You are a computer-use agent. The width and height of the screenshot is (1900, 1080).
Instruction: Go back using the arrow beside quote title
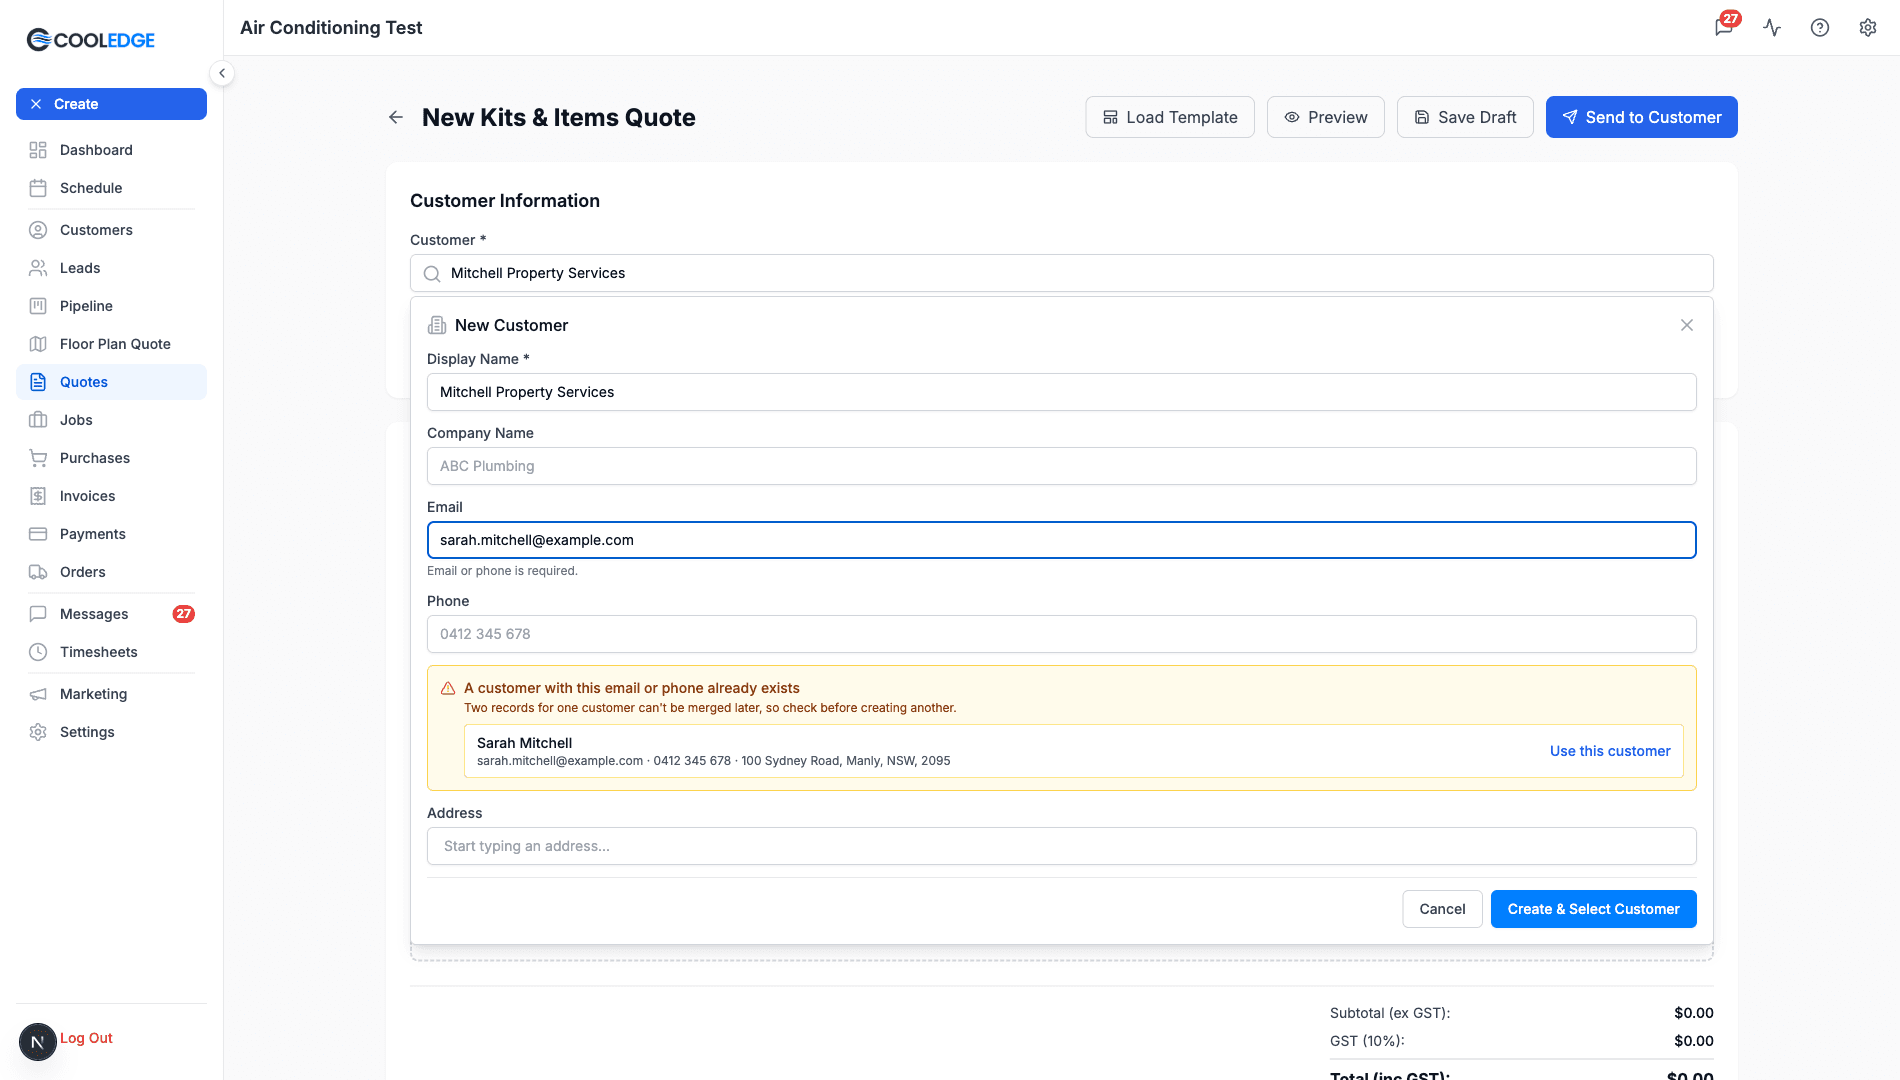[x=396, y=117]
